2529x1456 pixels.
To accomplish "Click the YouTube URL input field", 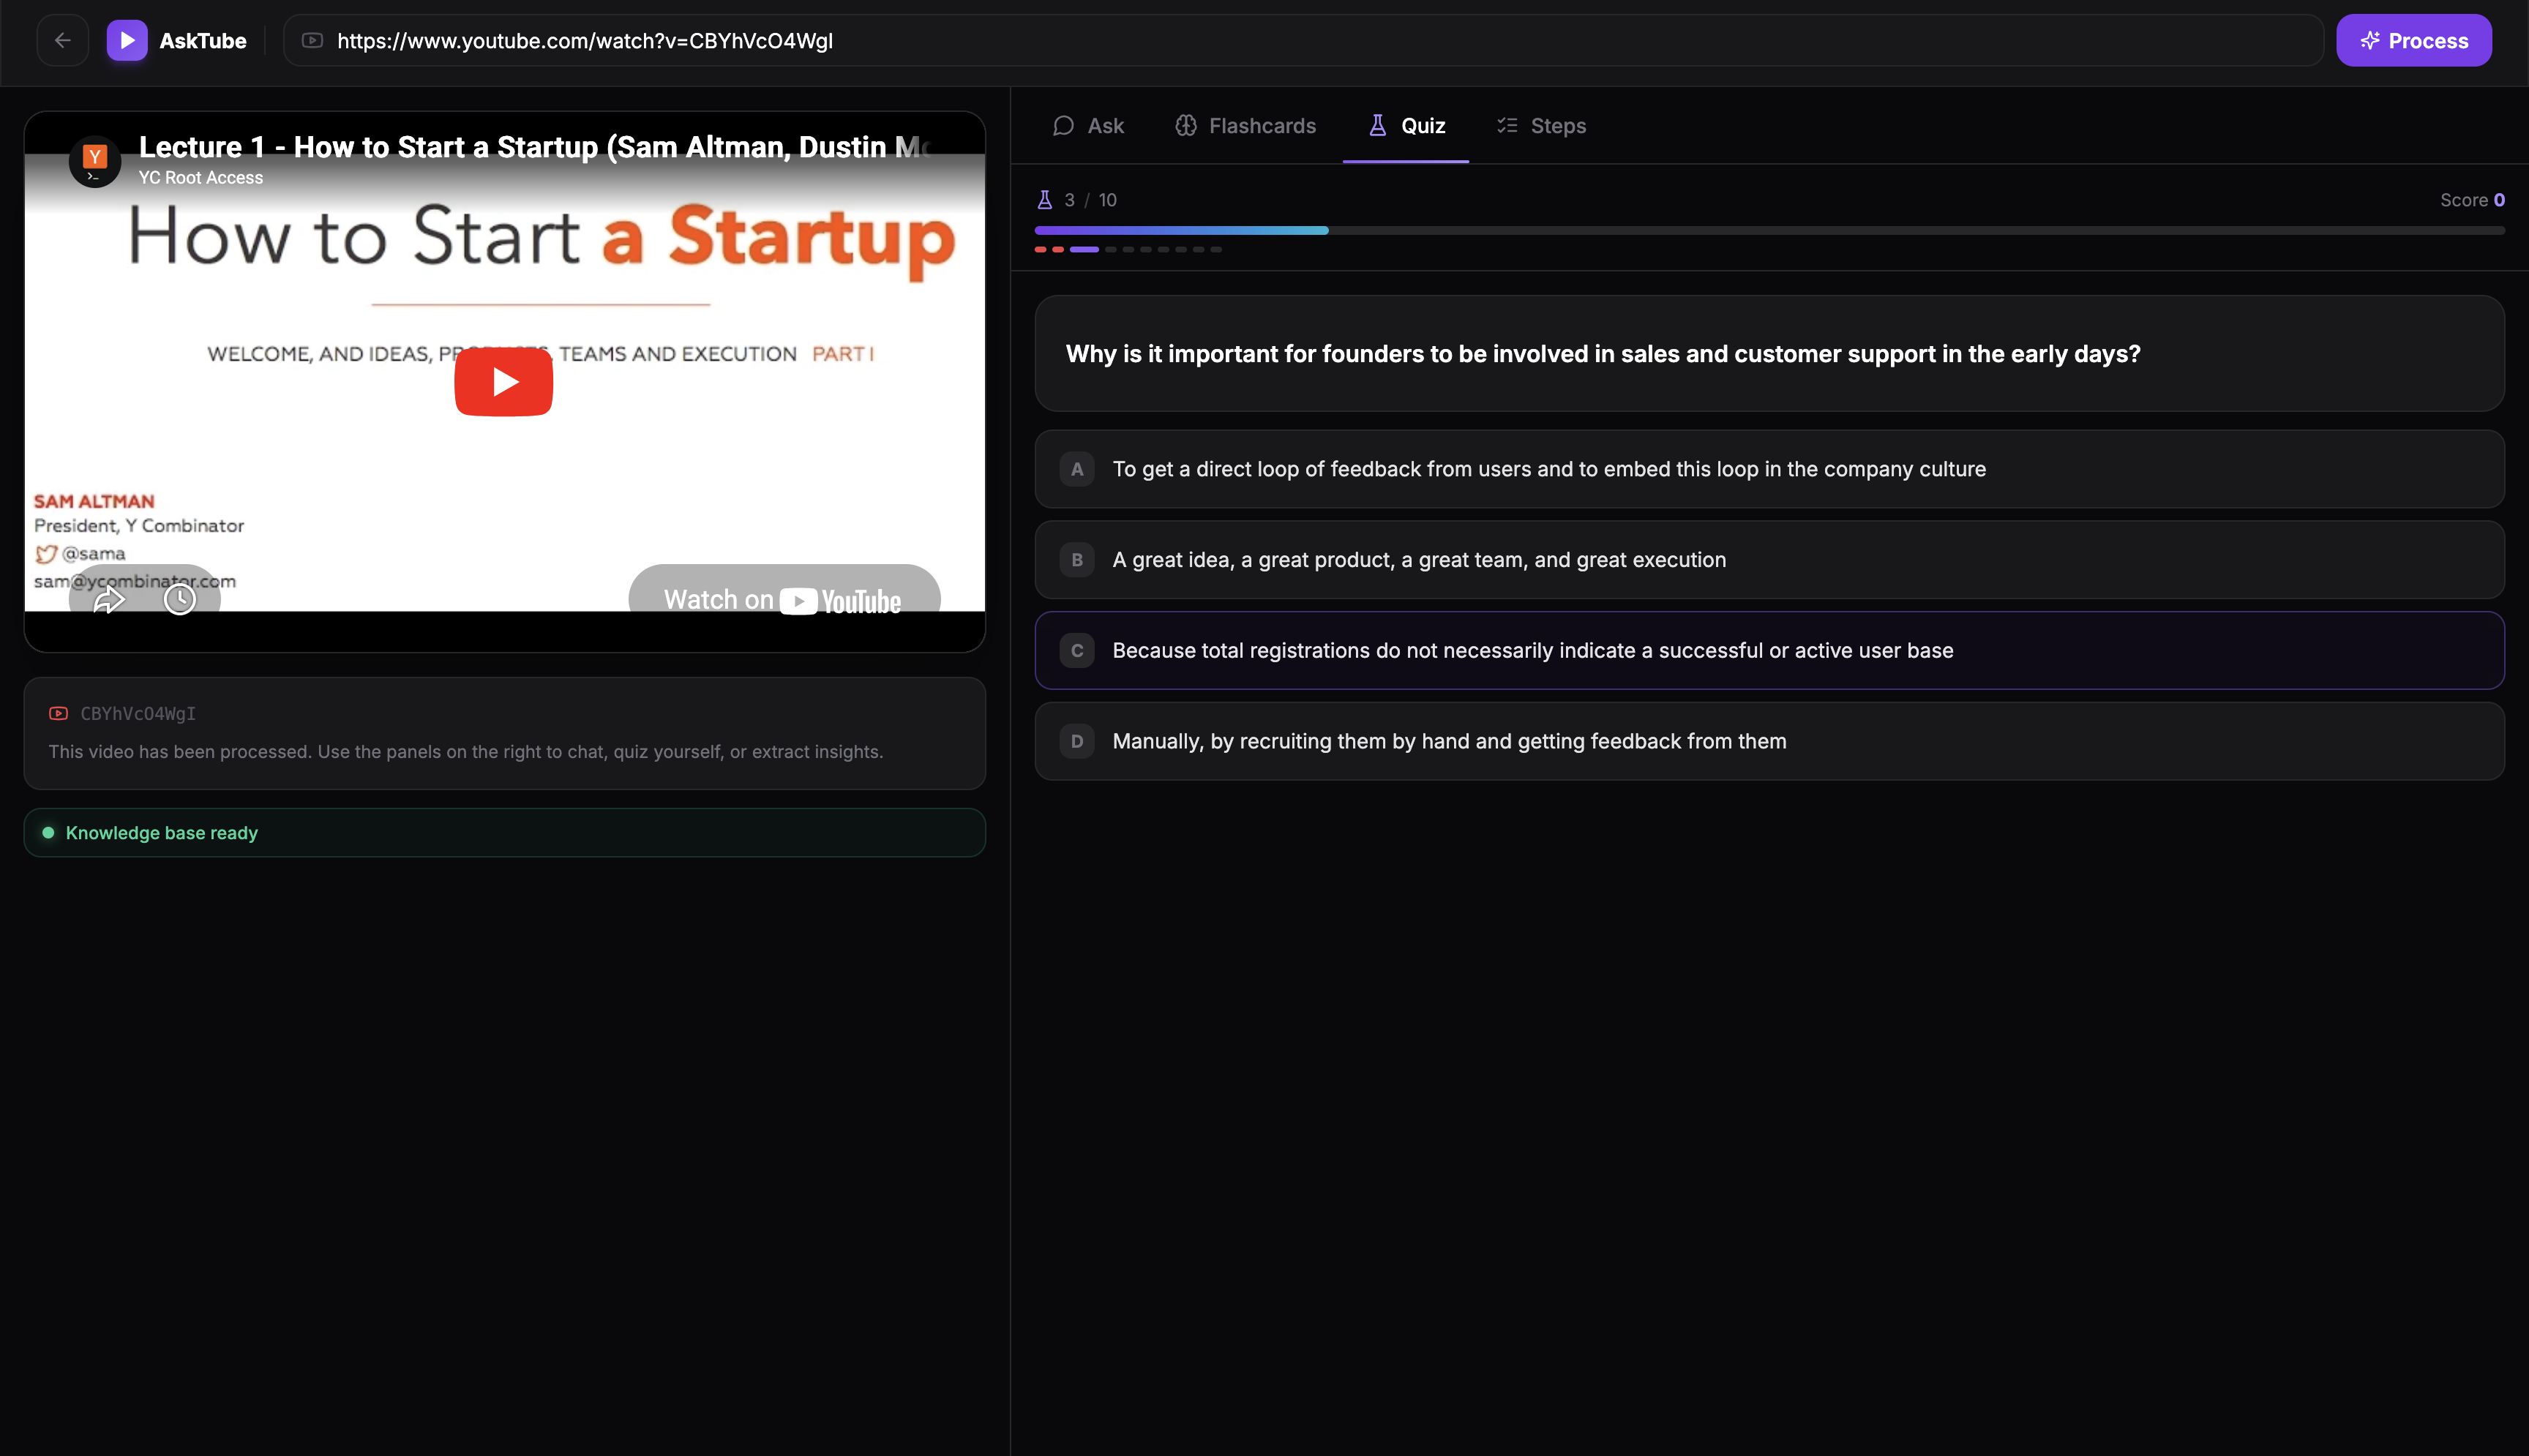I will [x=1300, y=40].
